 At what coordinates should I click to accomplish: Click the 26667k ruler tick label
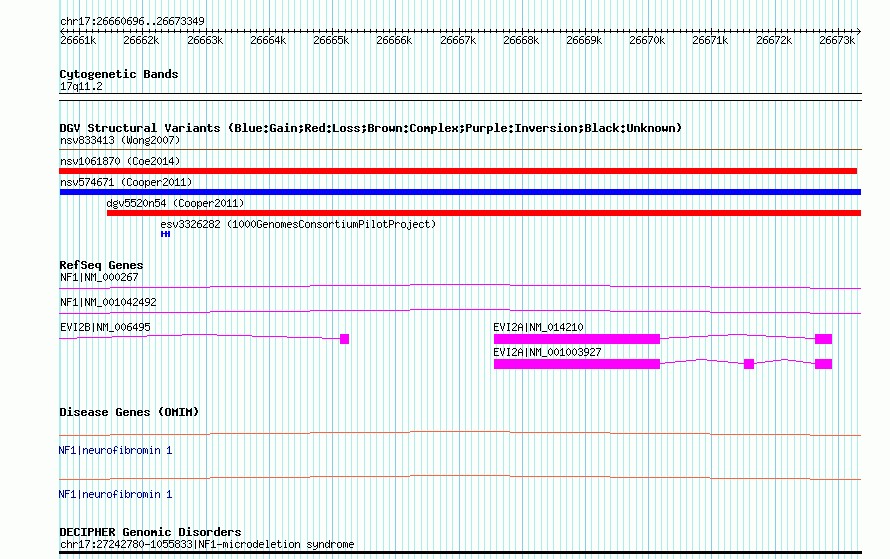[x=458, y=40]
